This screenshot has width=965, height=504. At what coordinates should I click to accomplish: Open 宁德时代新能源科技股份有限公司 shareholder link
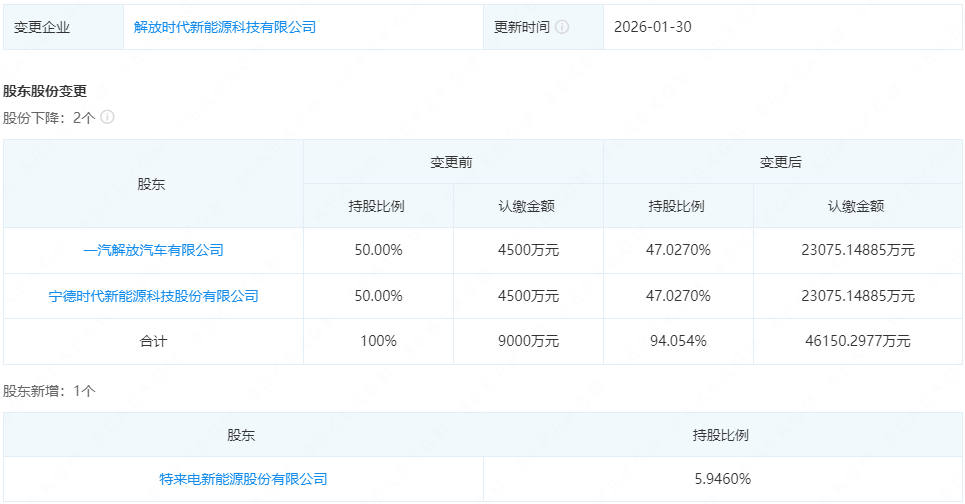[x=153, y=296]
